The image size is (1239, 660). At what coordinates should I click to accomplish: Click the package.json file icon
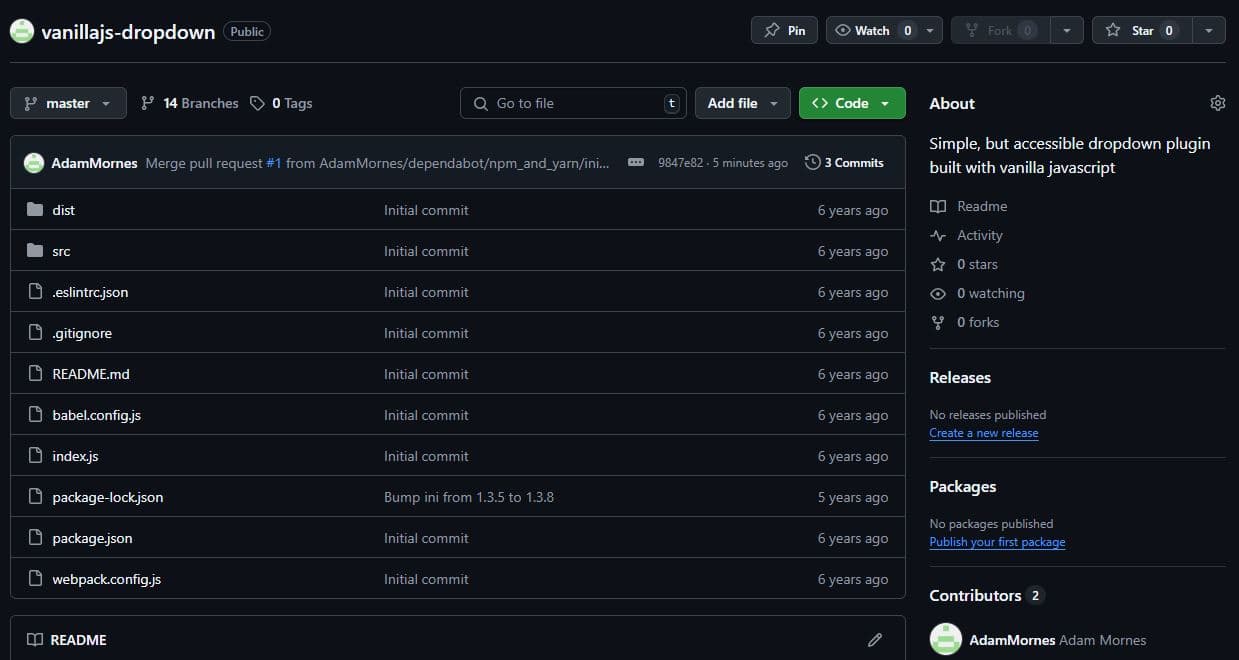click(35, 538)
